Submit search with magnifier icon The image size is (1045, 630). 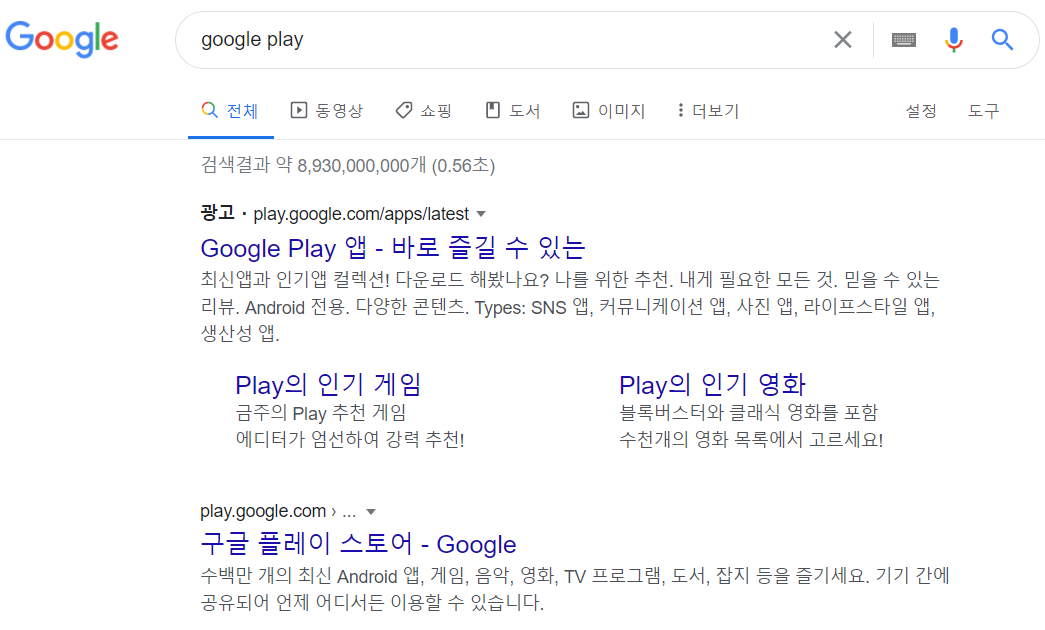[1002, 40]
